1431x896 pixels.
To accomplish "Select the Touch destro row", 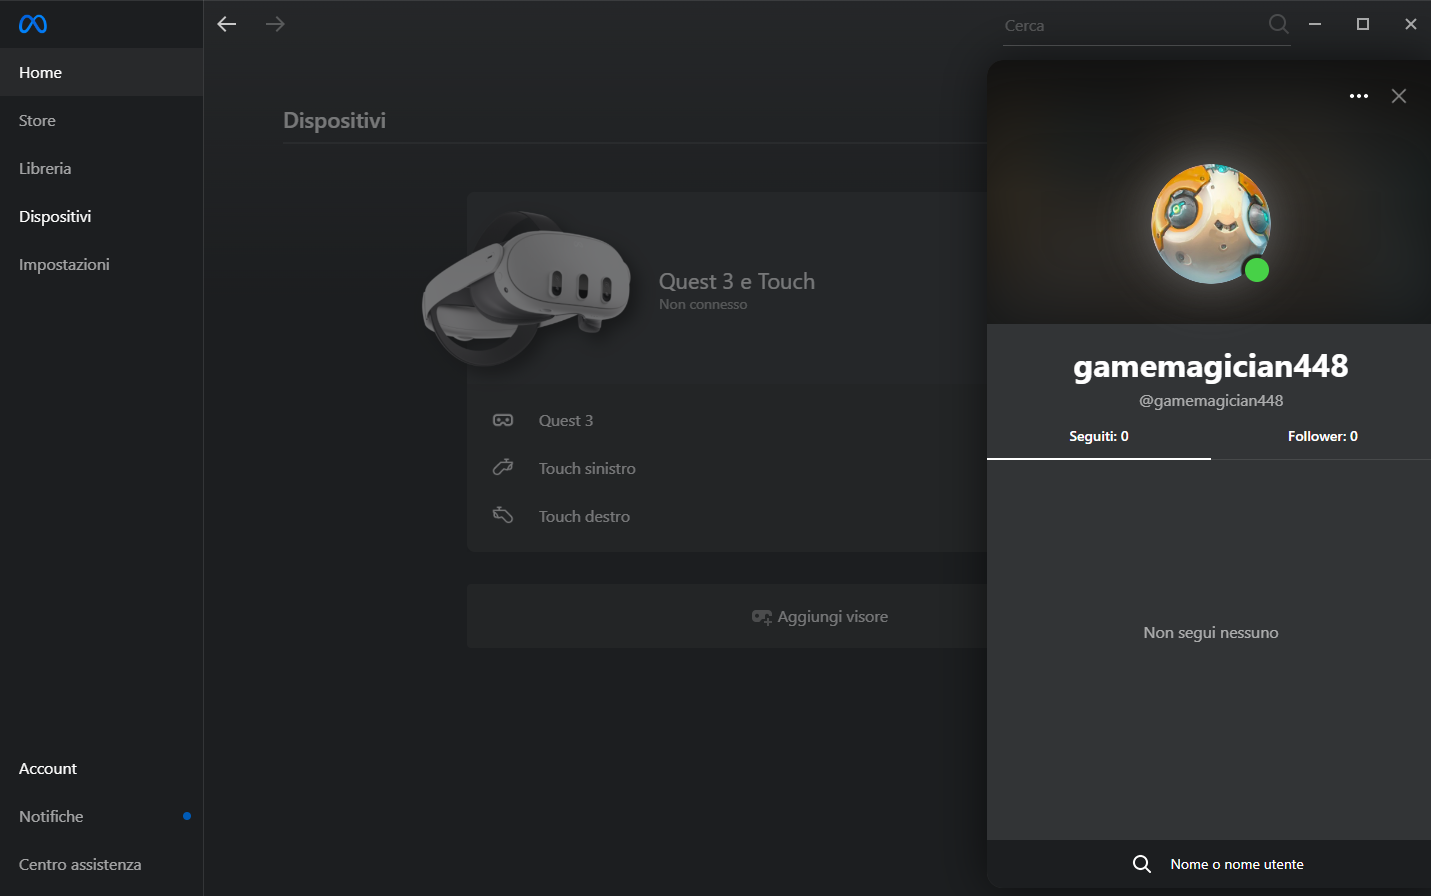I will 727,516.
